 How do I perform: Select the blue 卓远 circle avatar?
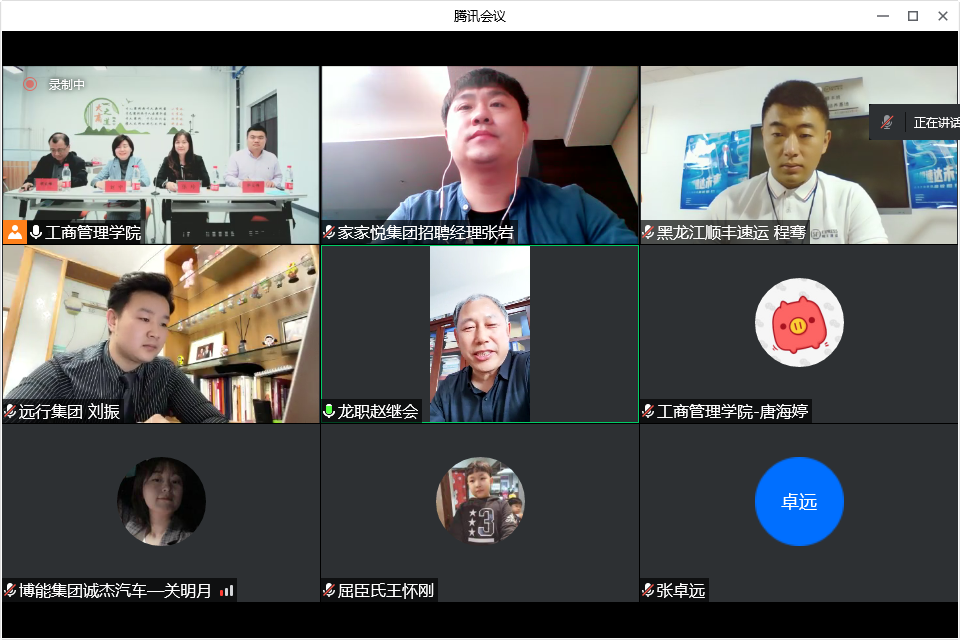click(x=799, y=501)
